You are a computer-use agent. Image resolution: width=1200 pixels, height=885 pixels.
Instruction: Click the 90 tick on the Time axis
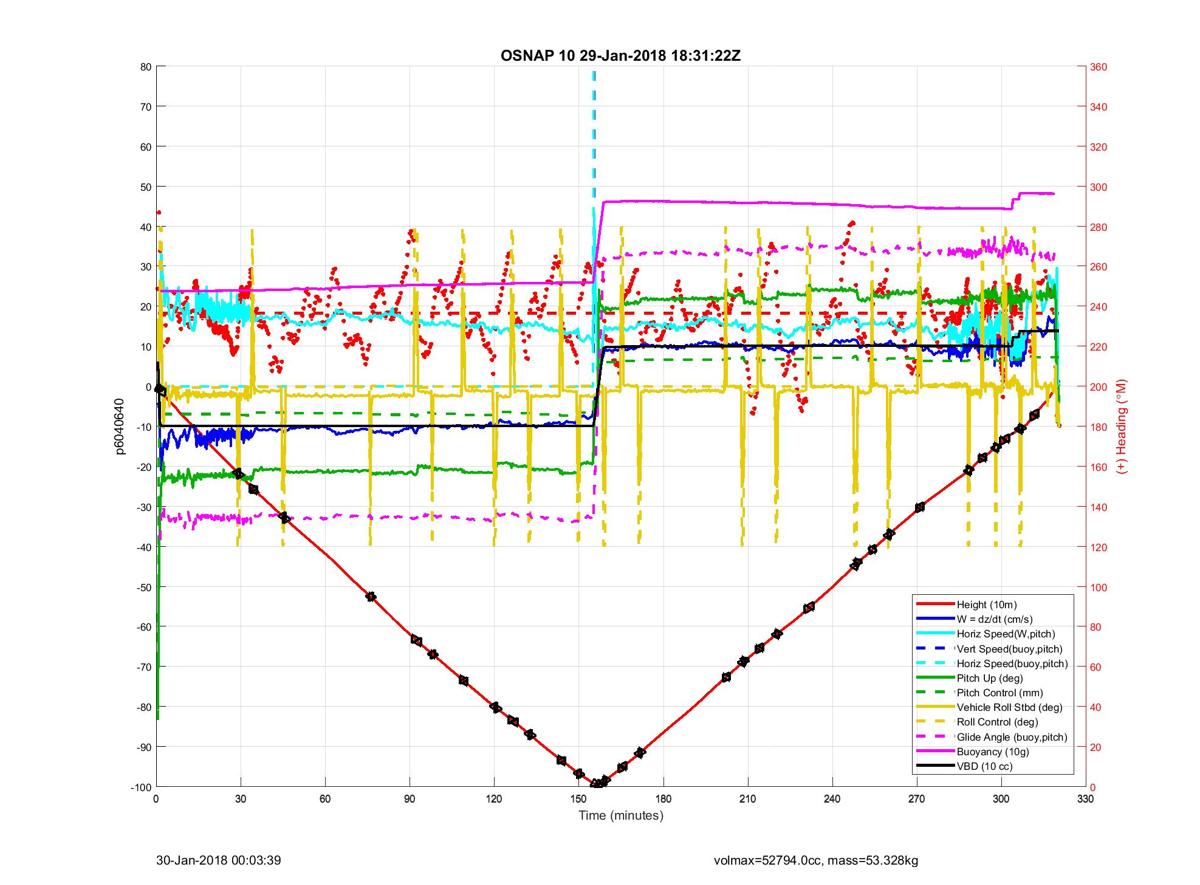(x=409, y=799)
